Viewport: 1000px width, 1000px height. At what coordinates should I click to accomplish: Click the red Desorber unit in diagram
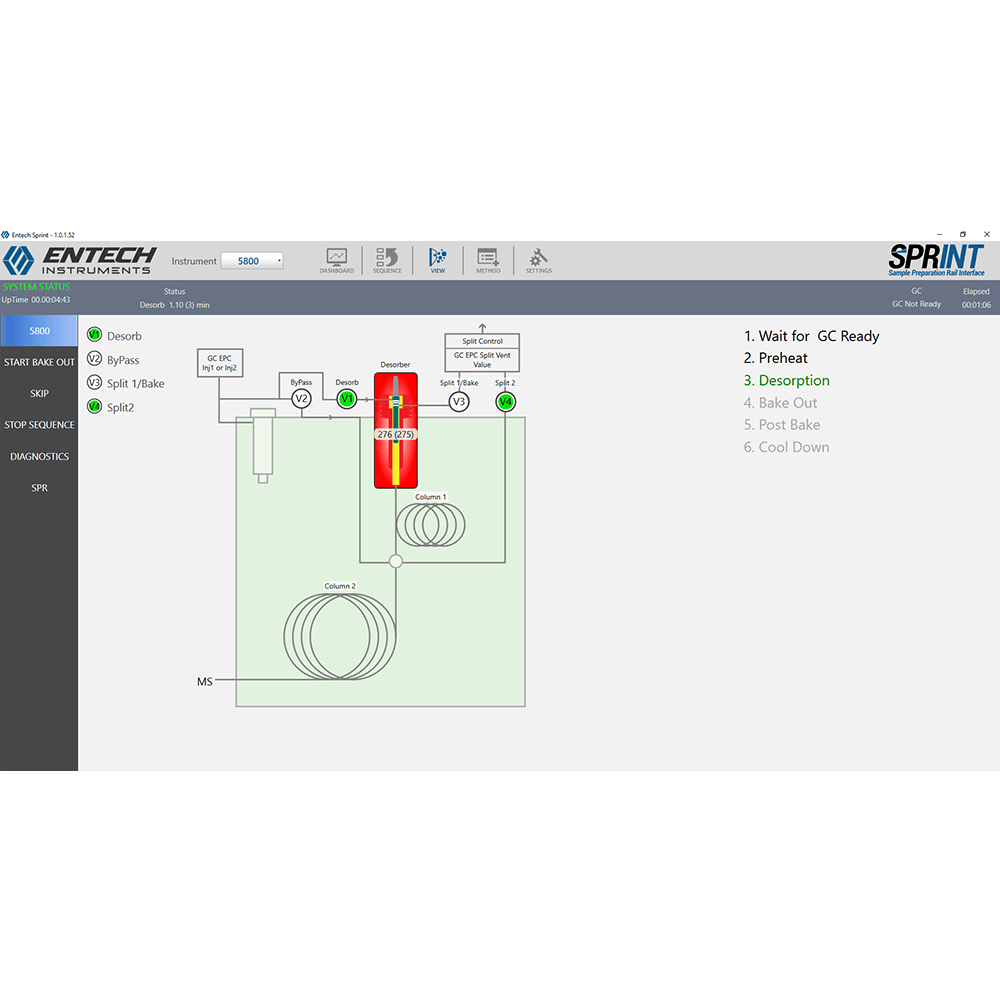pos(395,430)
